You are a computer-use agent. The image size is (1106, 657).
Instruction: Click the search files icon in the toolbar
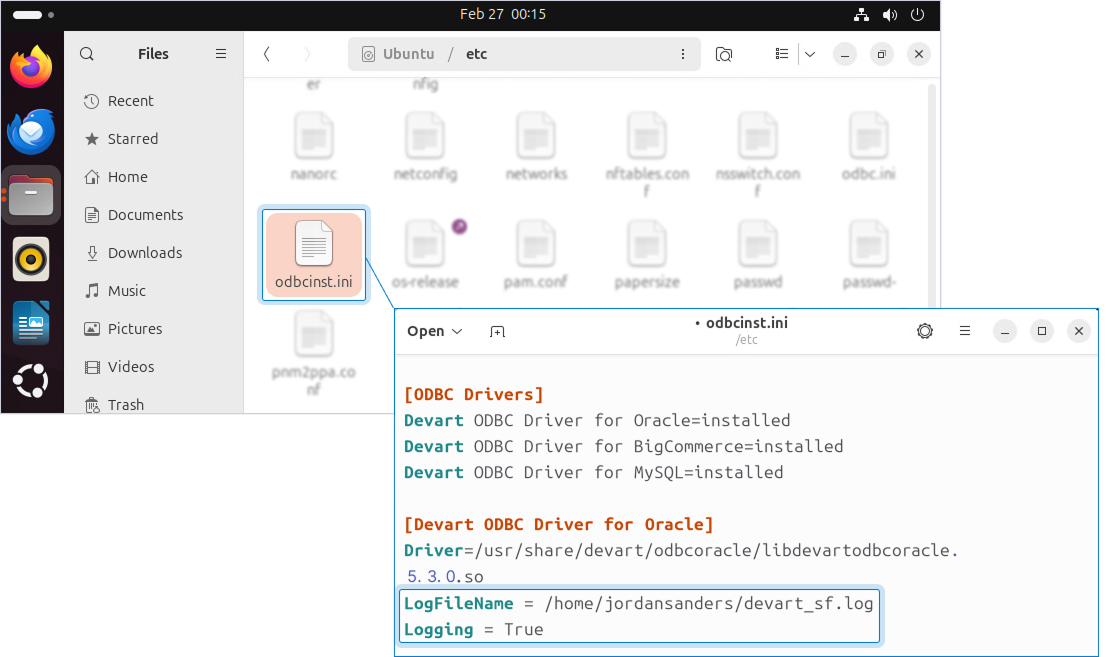click(724, 54)
